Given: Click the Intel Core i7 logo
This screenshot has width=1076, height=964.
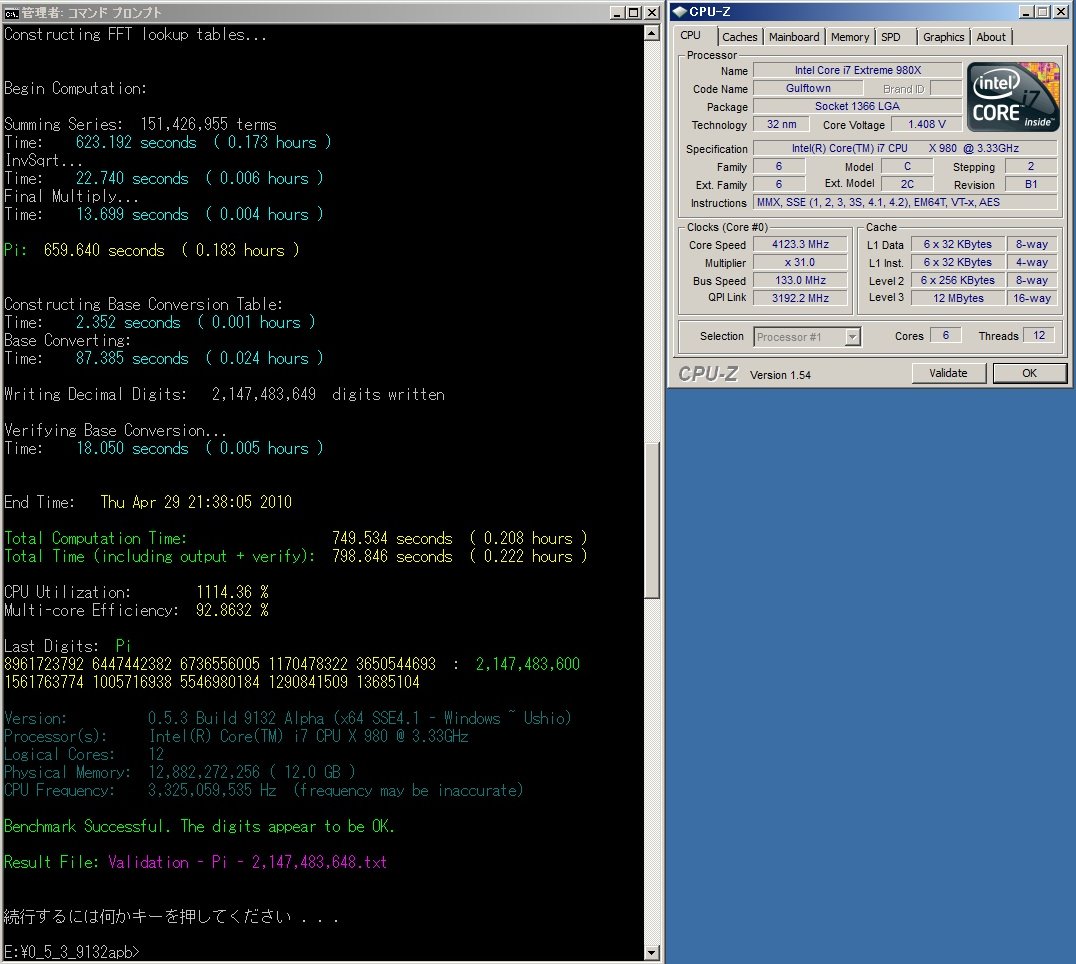Looking at the screenshot, I should [1012, 97].
